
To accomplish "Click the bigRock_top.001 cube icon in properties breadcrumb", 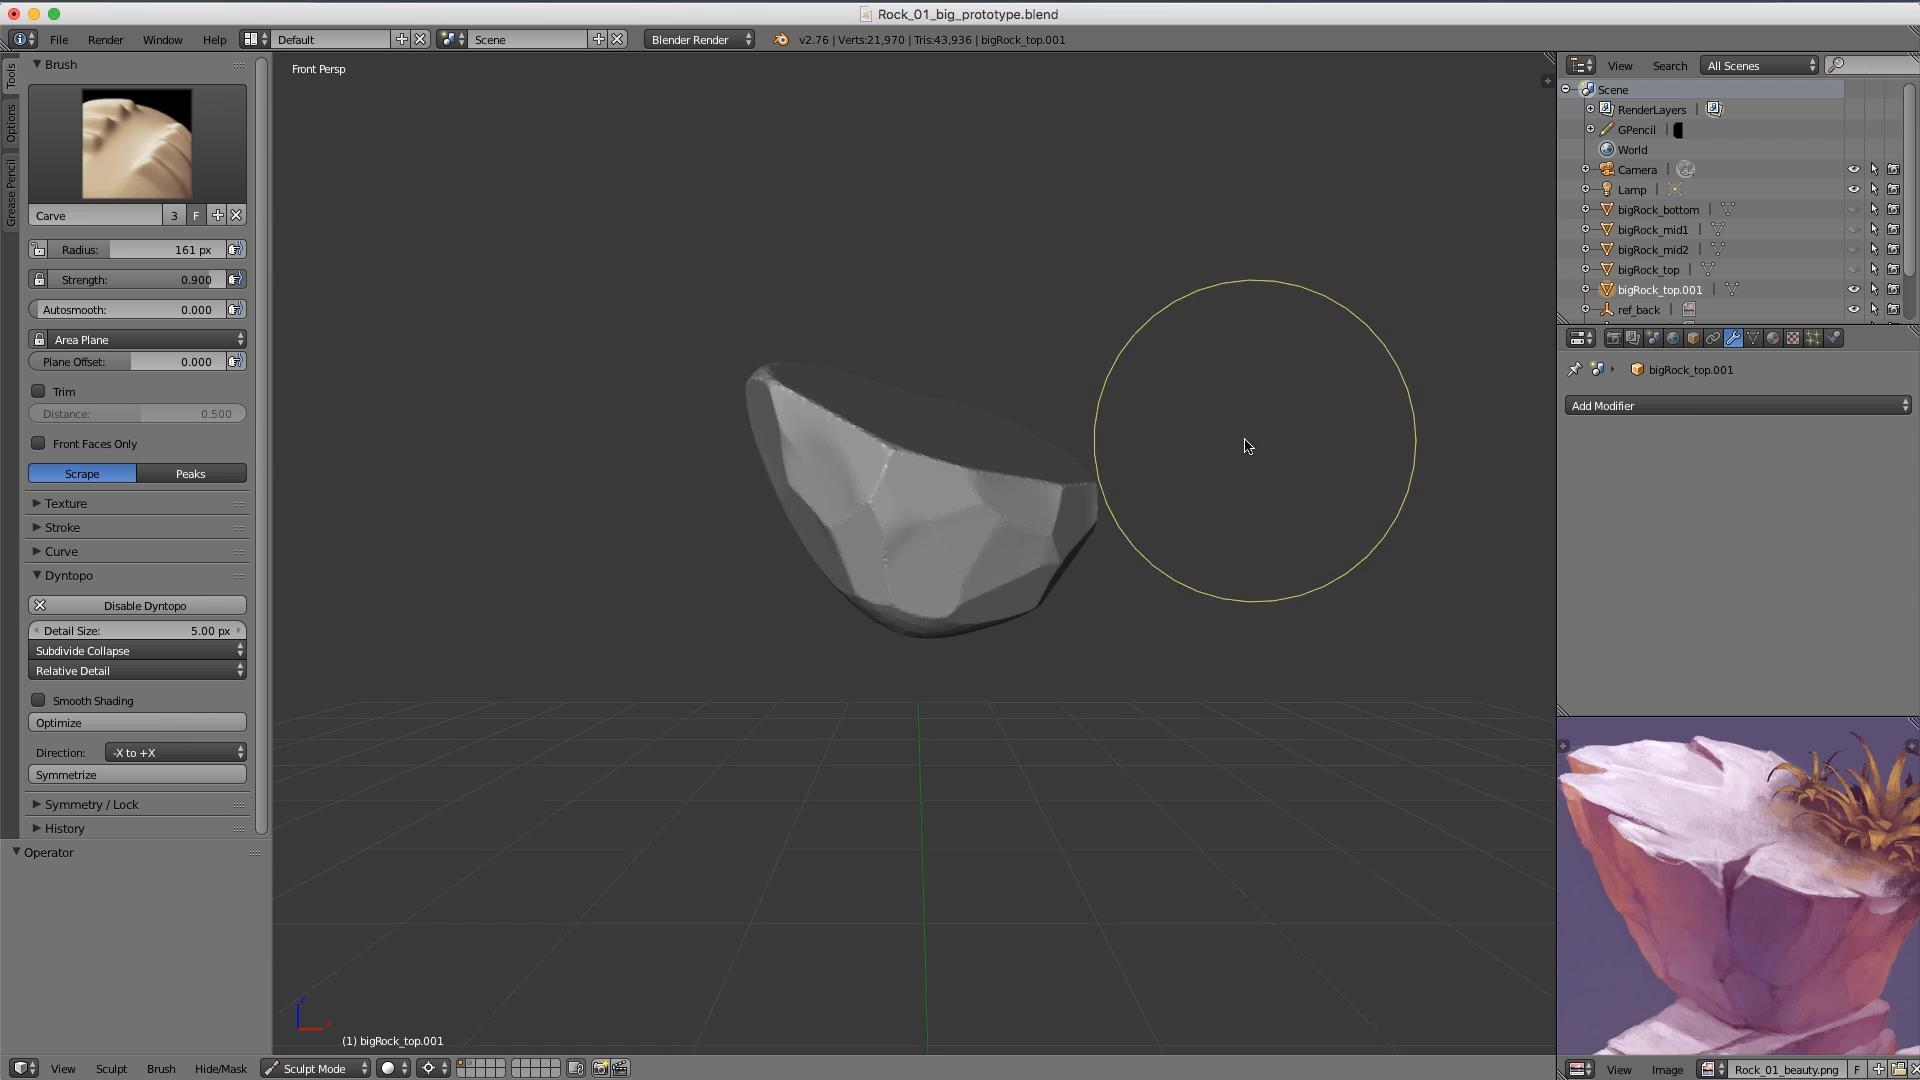I will (1637, 369).
